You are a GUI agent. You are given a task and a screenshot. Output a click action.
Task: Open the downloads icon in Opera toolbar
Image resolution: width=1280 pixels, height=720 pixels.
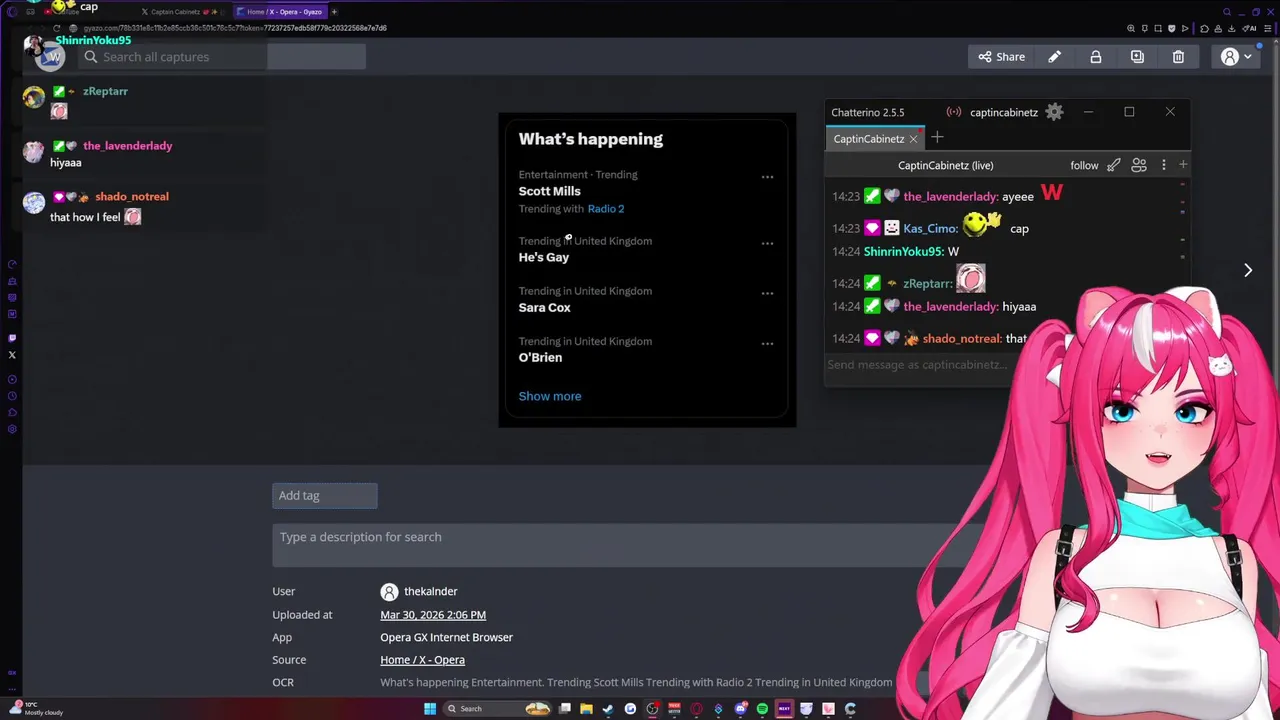click(x=1232, y=28)
